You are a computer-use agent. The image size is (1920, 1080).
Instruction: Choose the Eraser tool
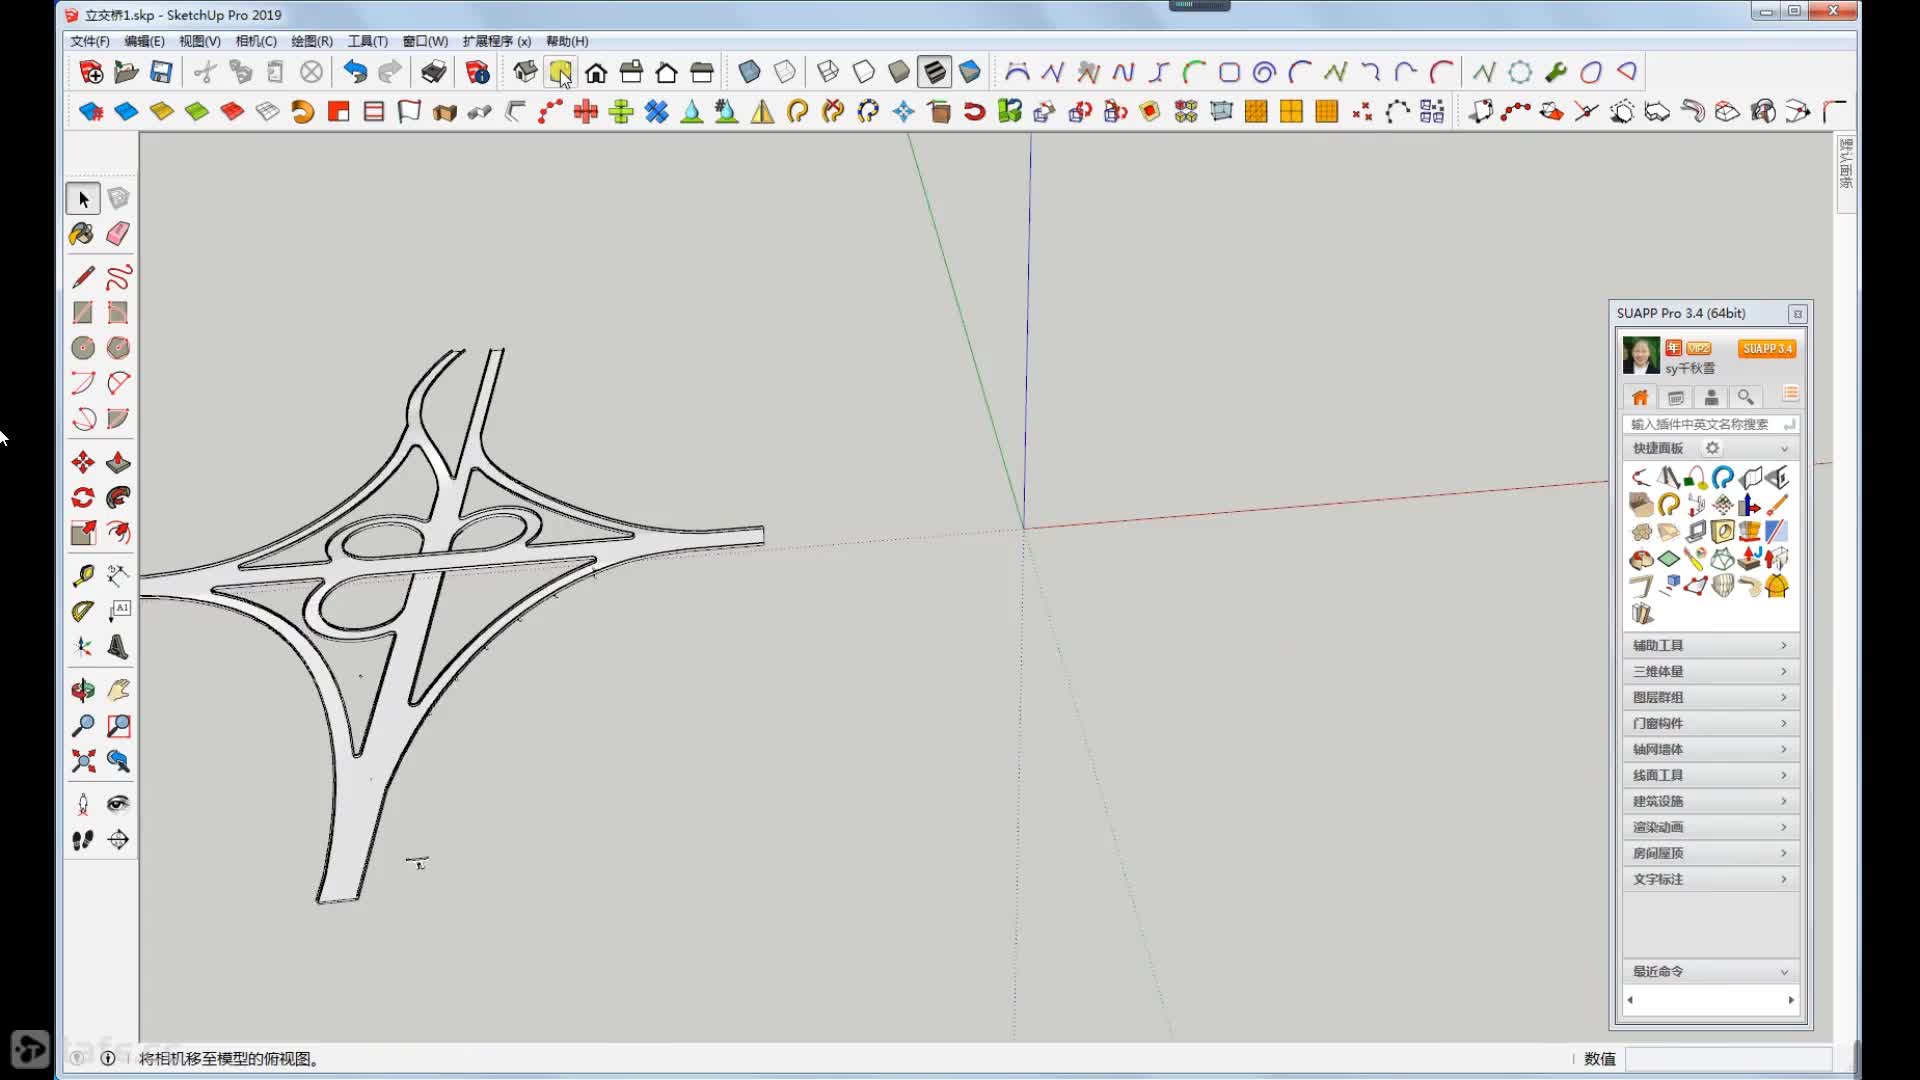tap(118, 234)
